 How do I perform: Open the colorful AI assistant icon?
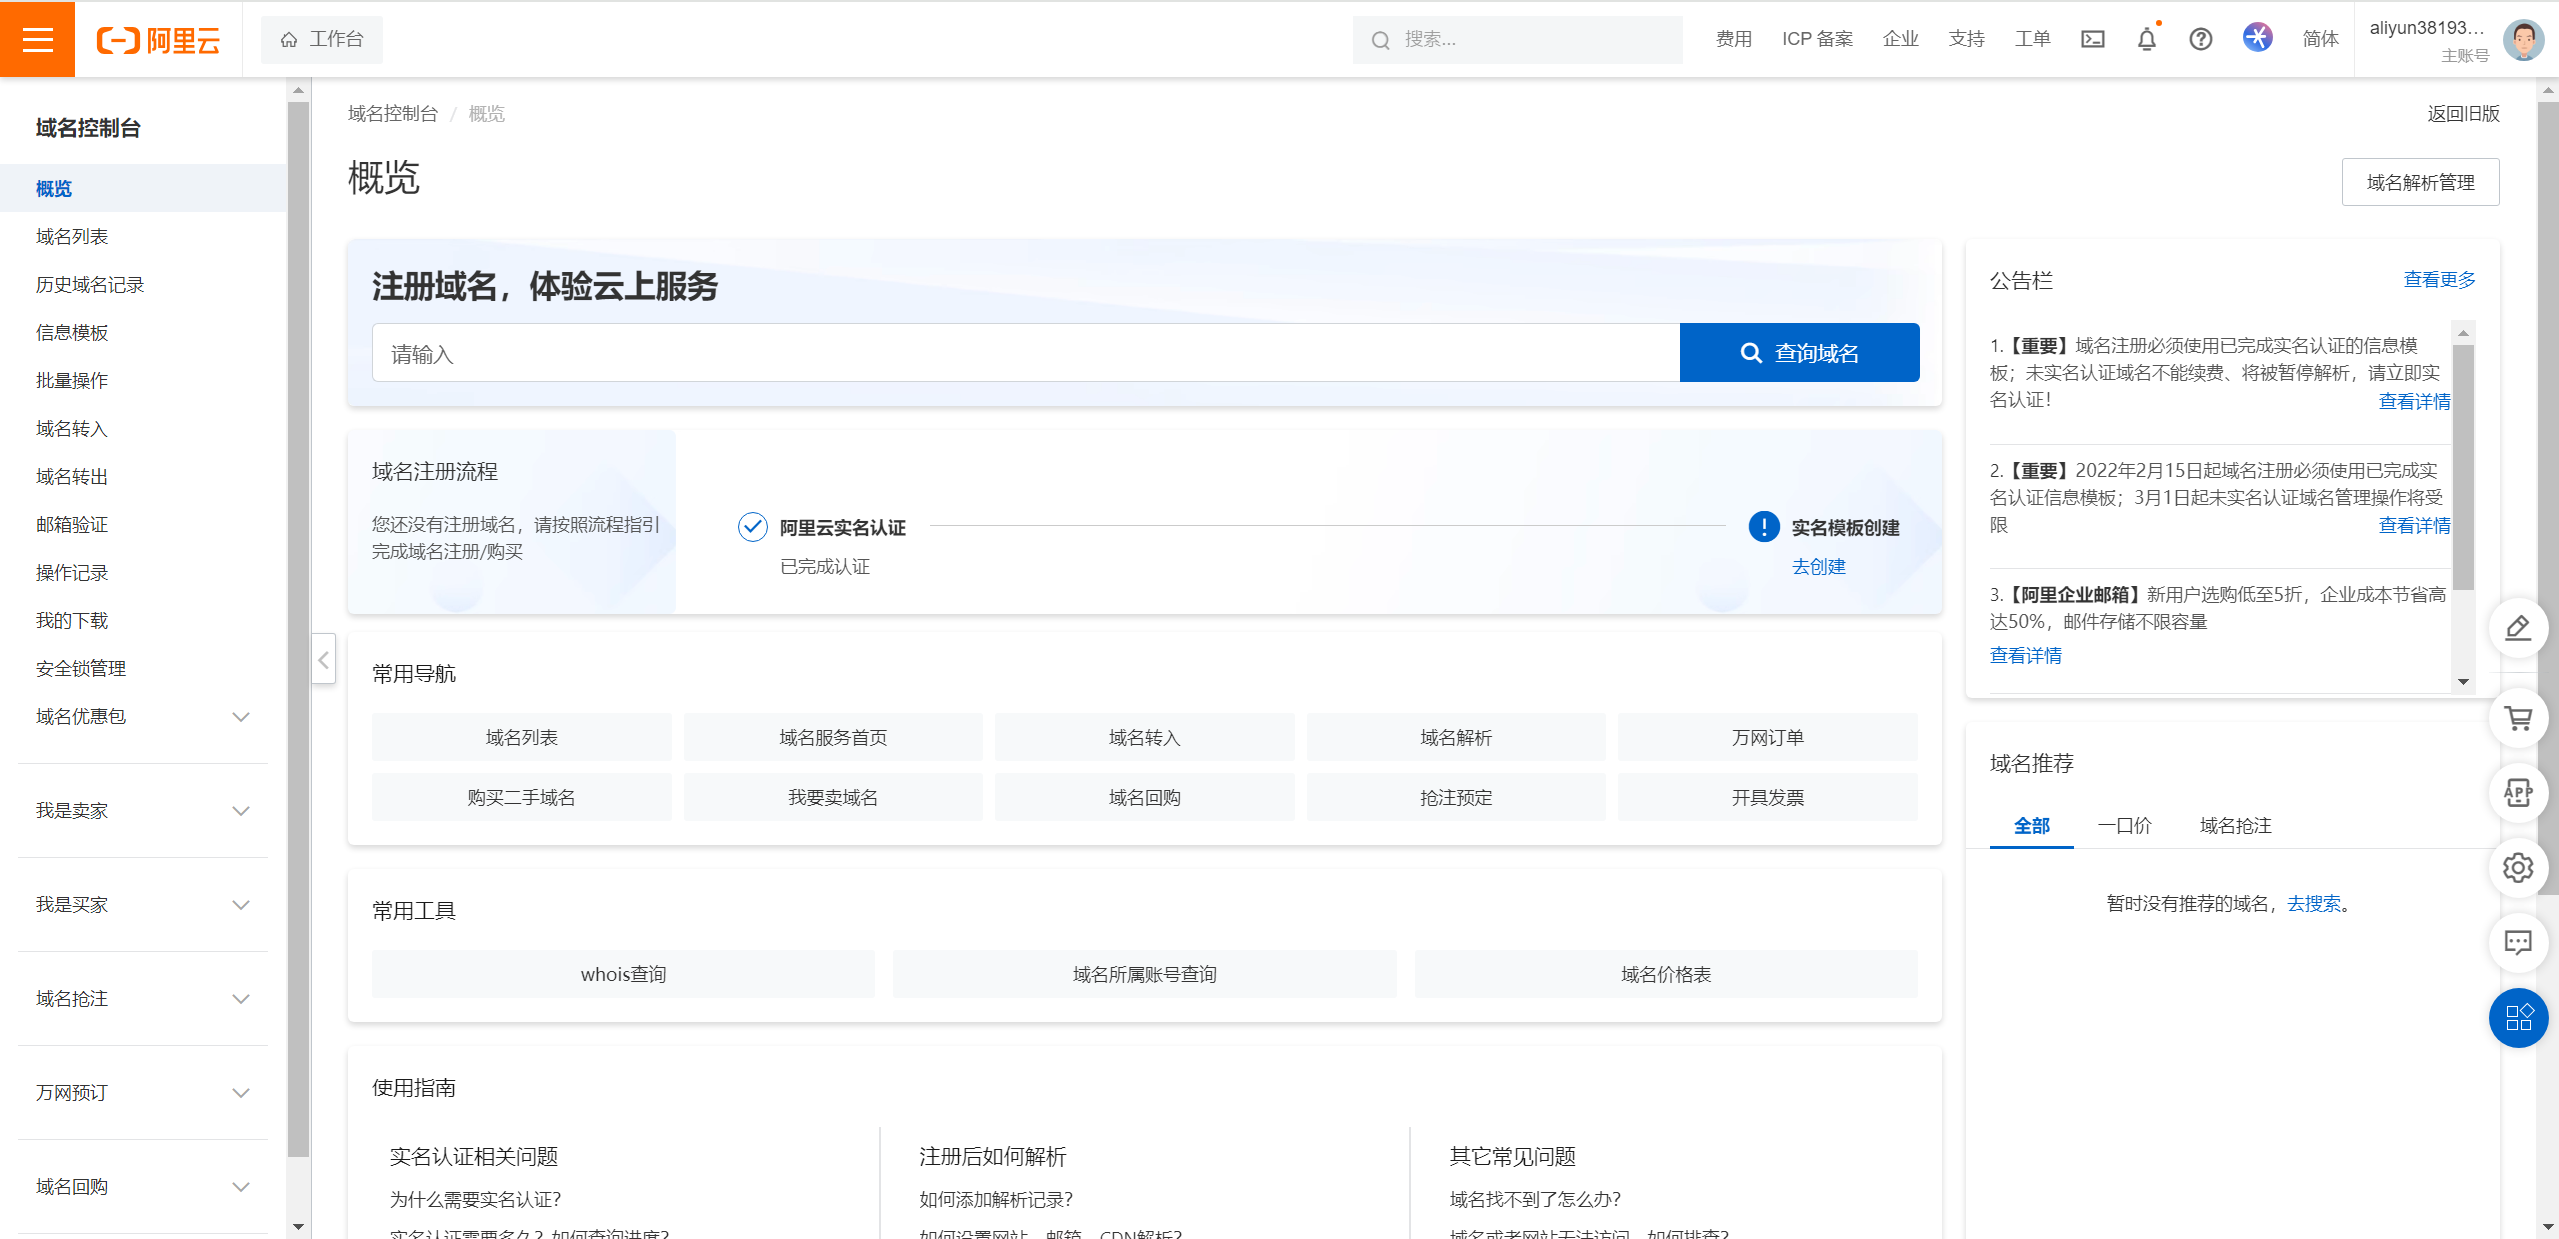2257,38
